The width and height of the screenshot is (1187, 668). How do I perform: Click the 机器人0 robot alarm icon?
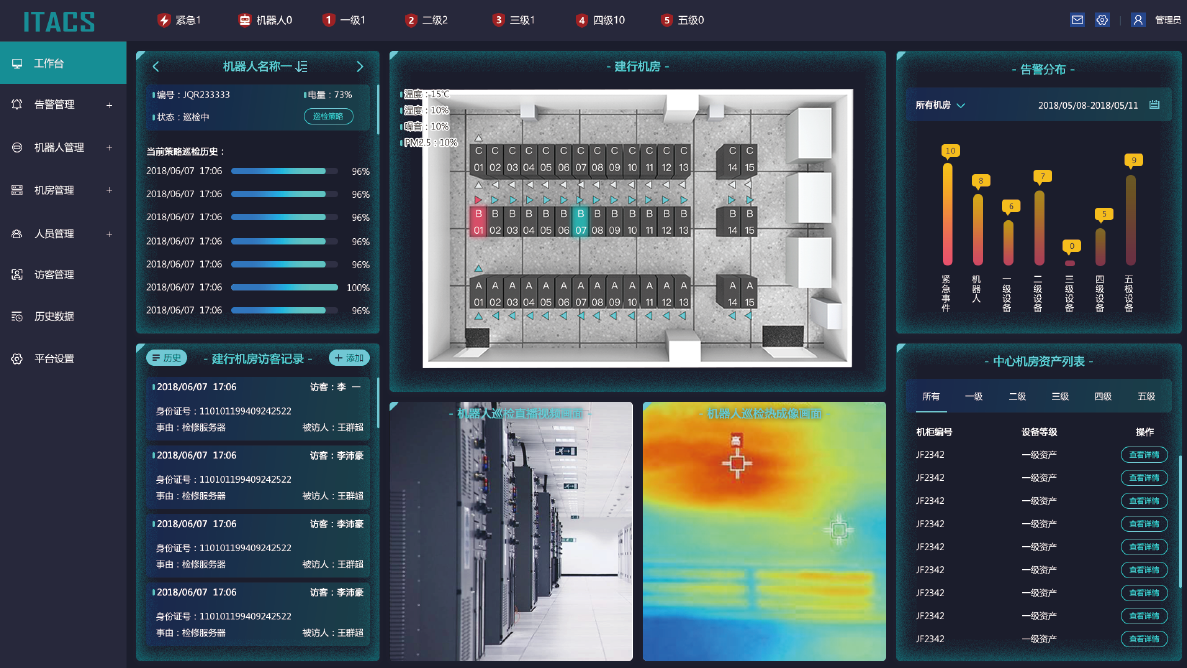pos(245,20)
